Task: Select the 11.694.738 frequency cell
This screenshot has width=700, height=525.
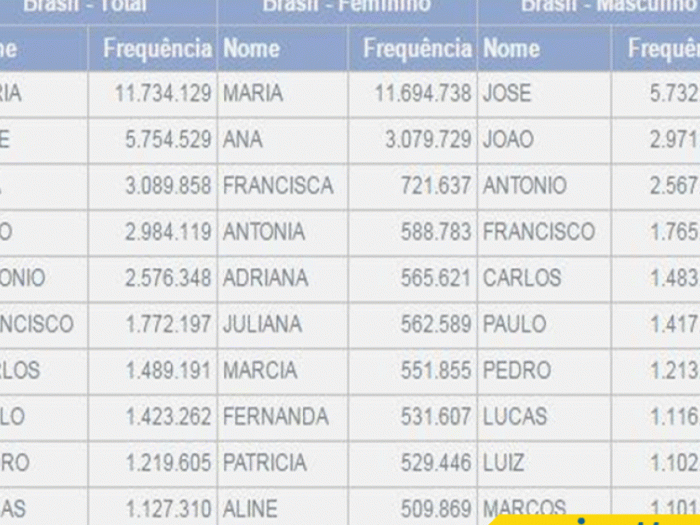Action: pyautogui.click(x=412, y=94)
